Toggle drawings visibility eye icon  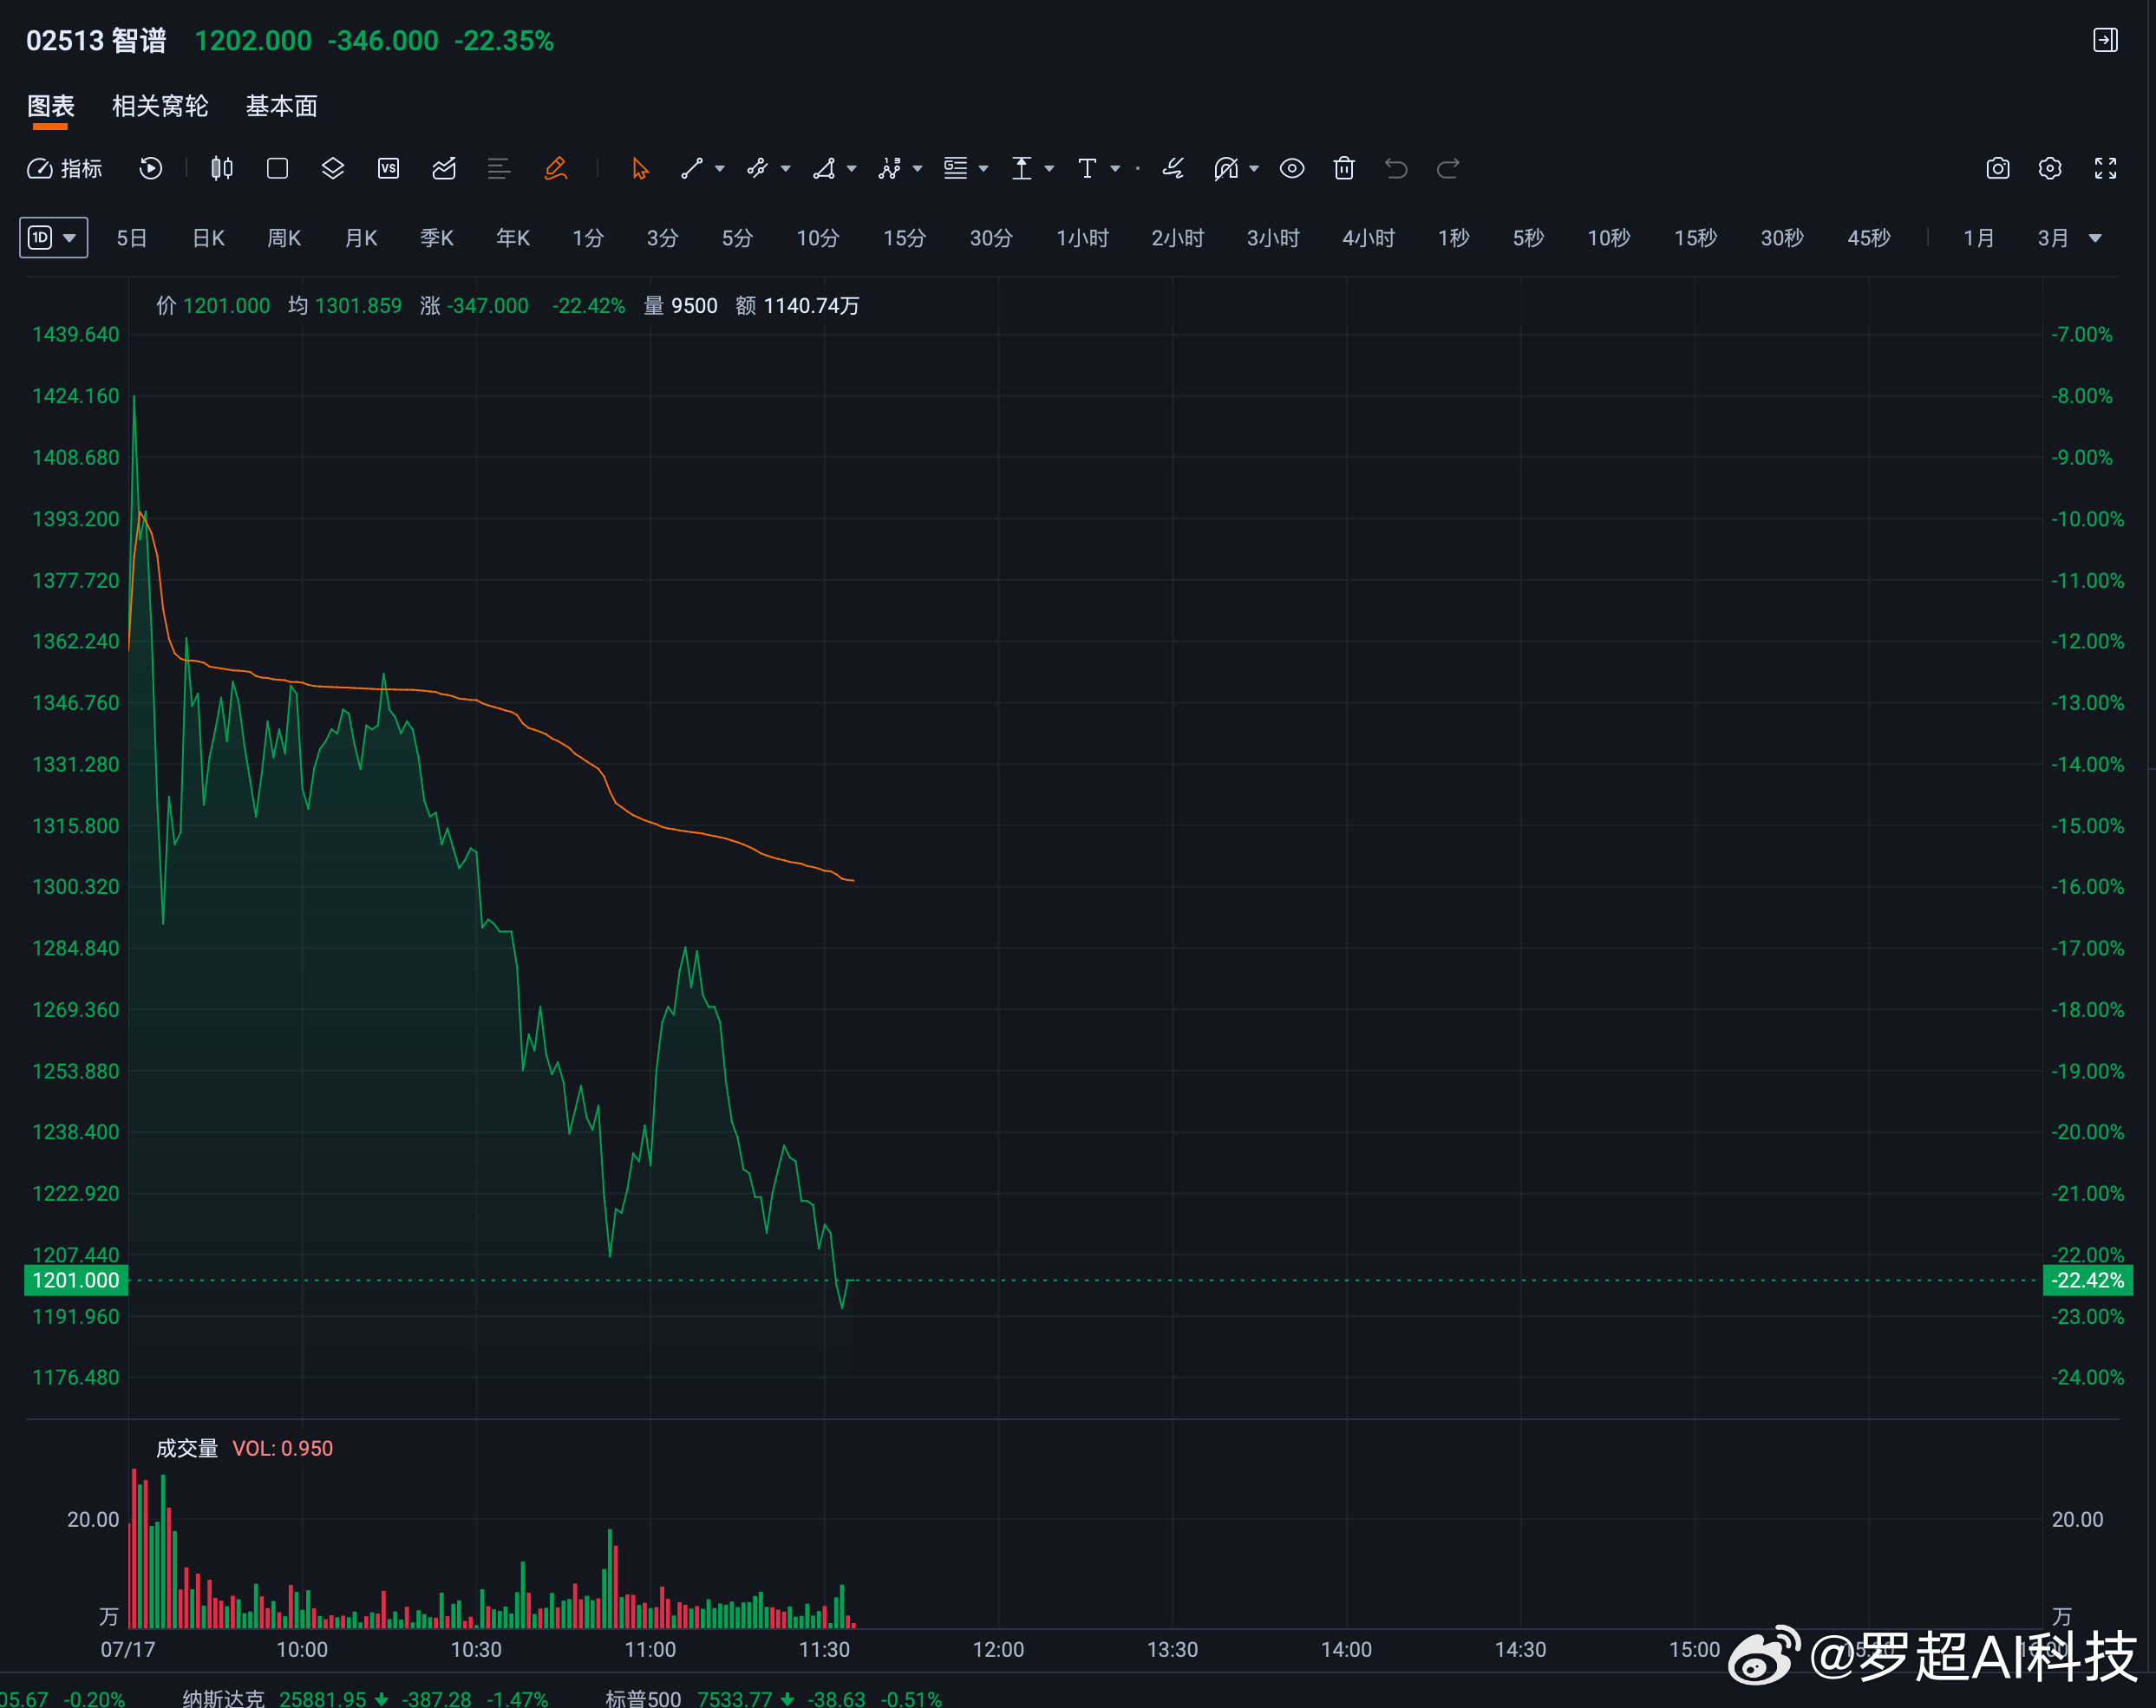(1292, 168)
